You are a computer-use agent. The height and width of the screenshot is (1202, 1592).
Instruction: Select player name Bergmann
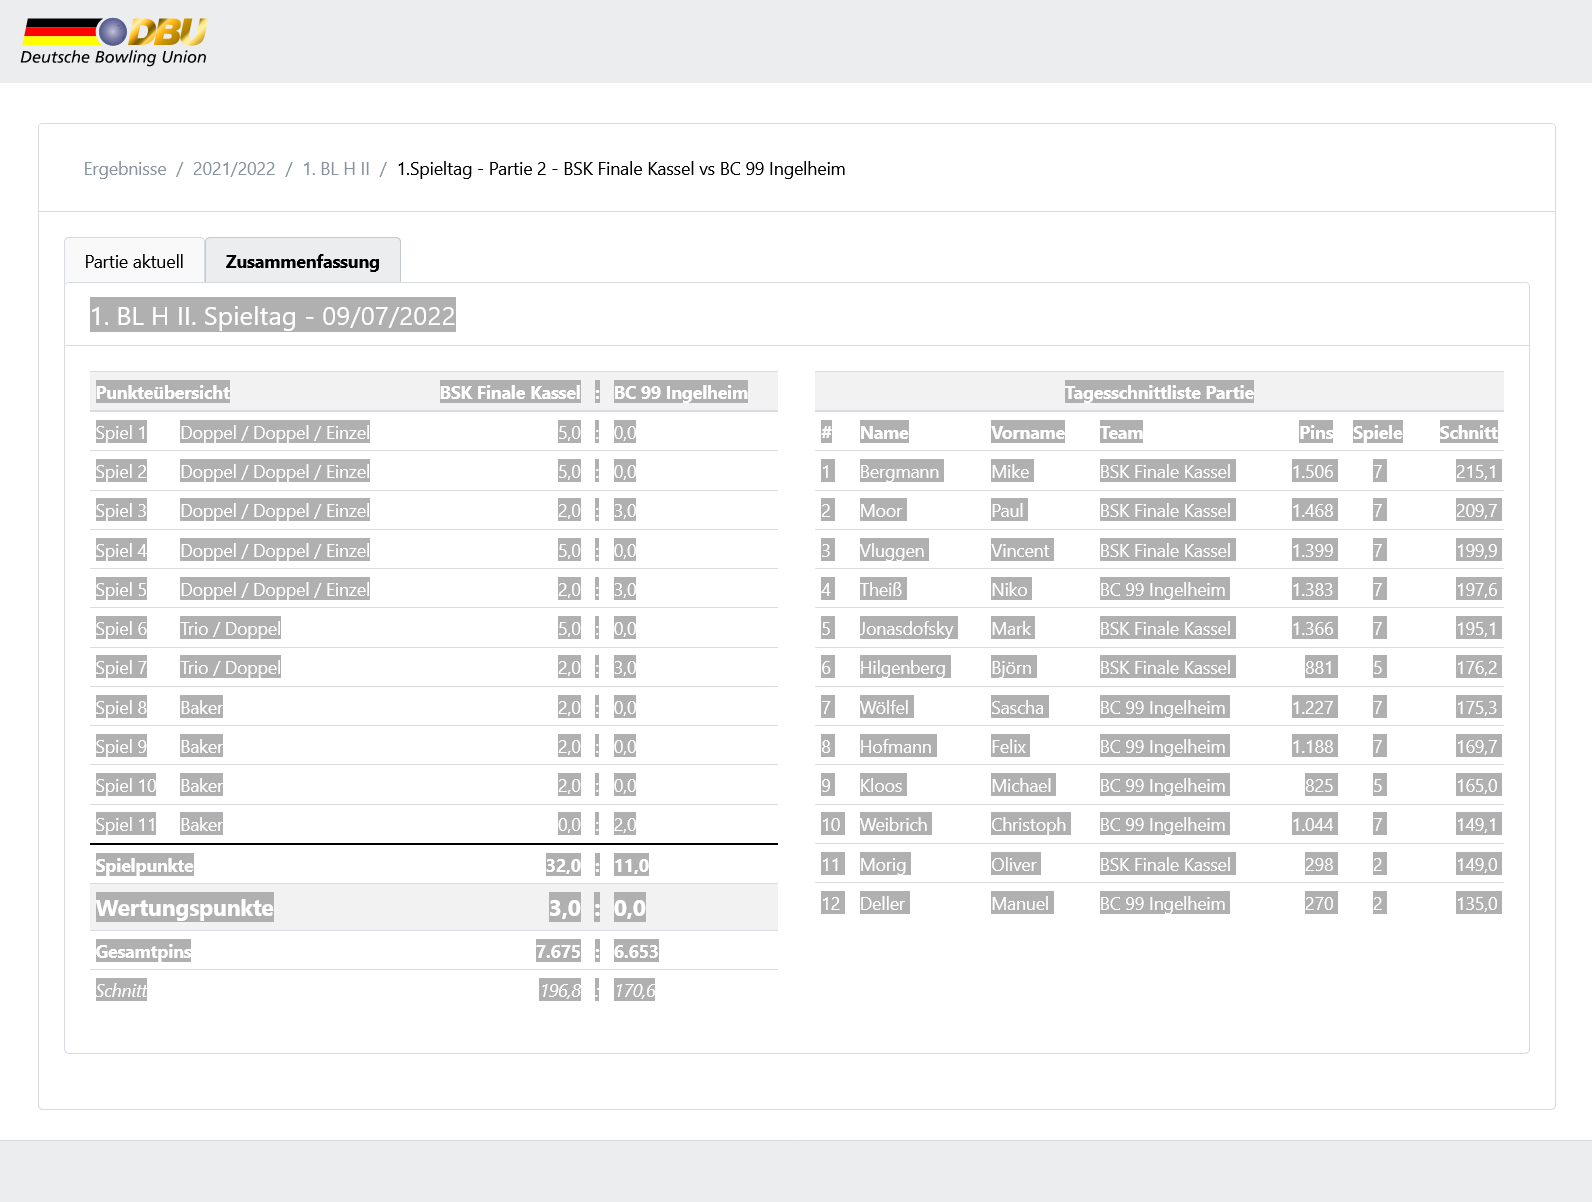pyautogui.click(x=901, y=471)
